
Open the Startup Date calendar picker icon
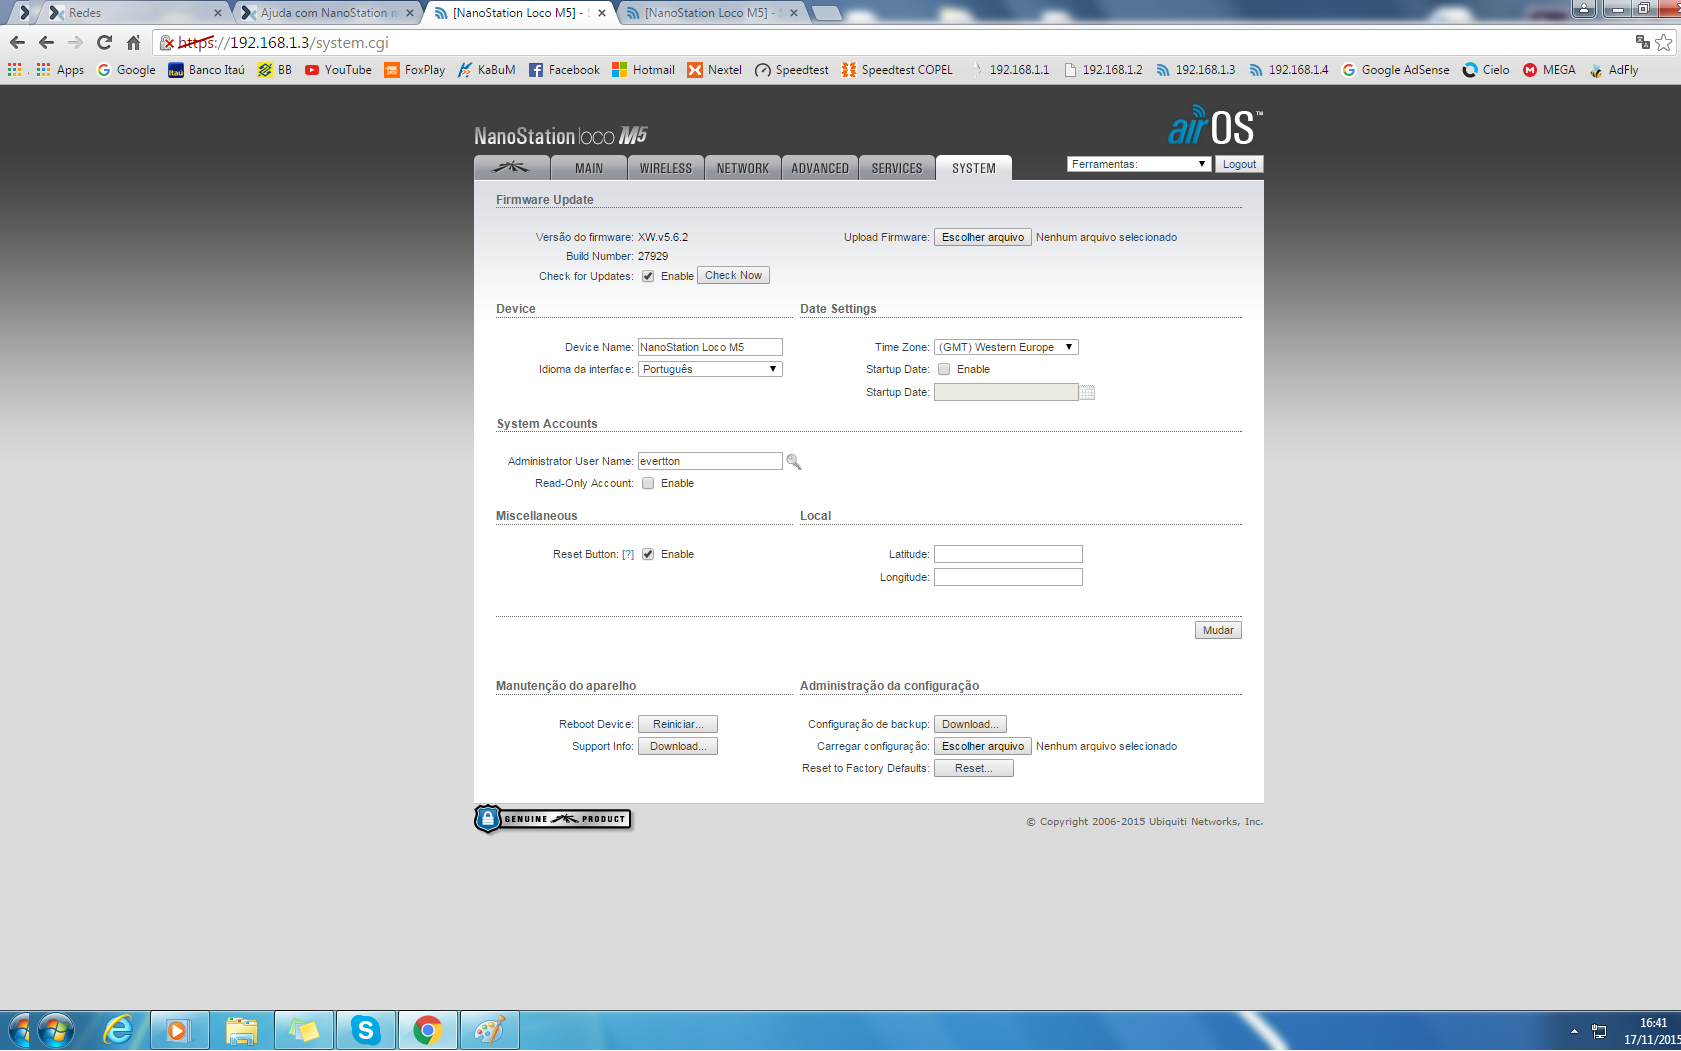(x=1087, y=392)
